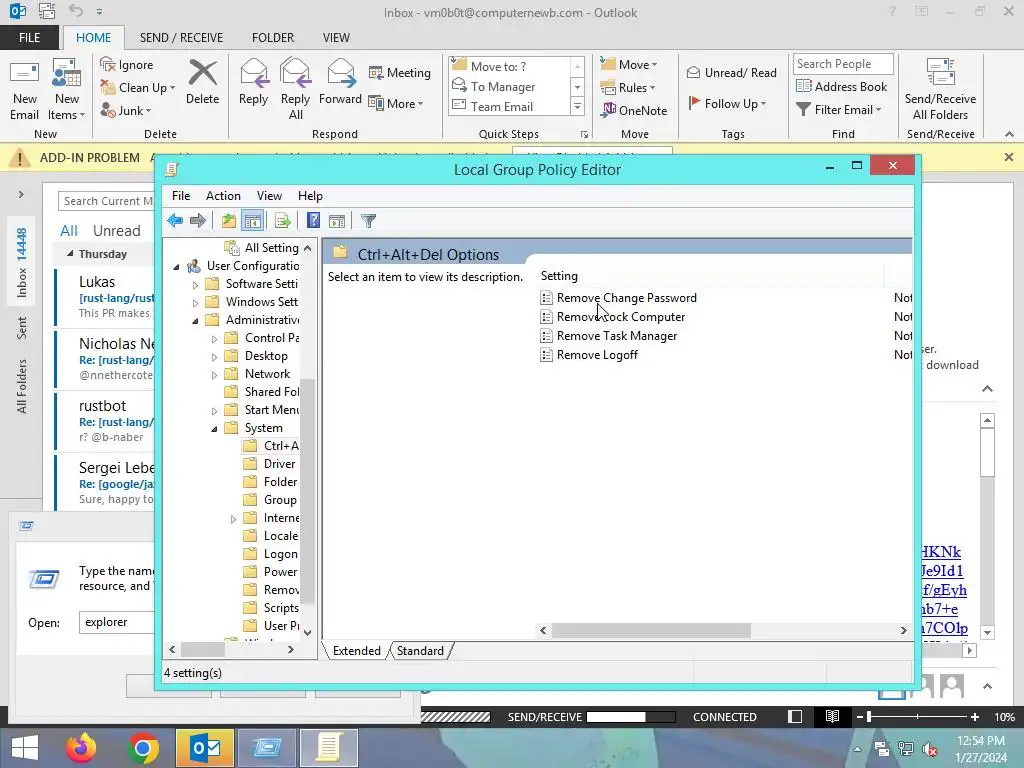Select the Driver folder in tree
The image size is (1024, 768).
(x=279, y=464)
